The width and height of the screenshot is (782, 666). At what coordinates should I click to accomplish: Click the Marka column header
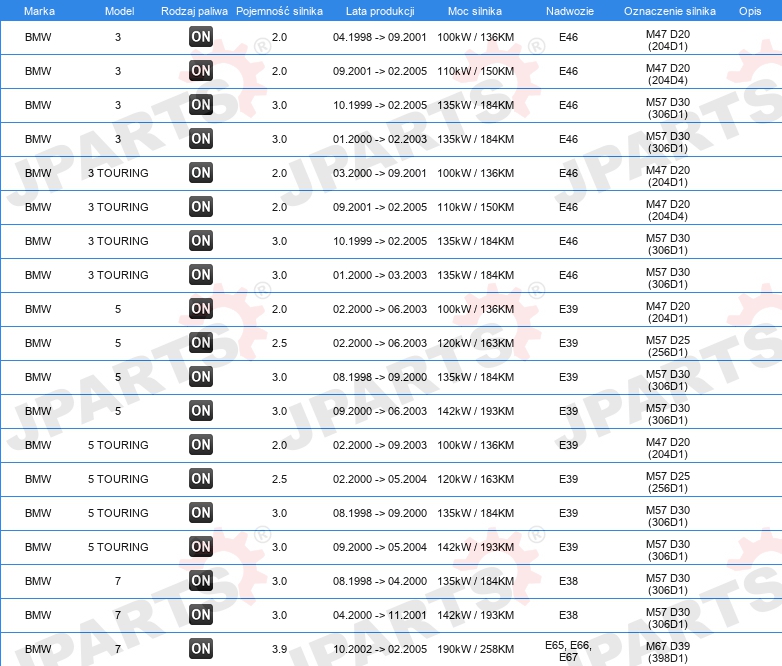(x=39, y=11)
